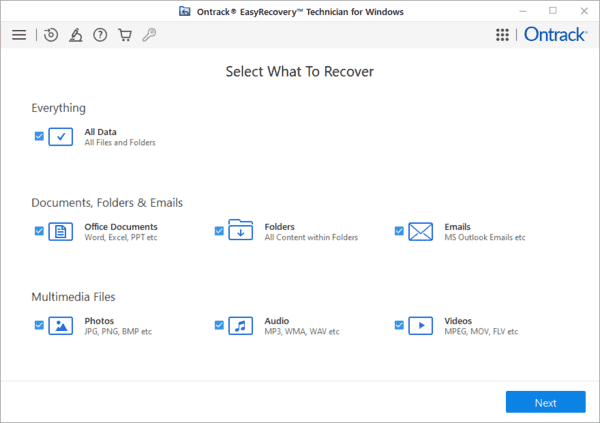
Task: Toggle the Audio checkbox
Action: (219, 325)
